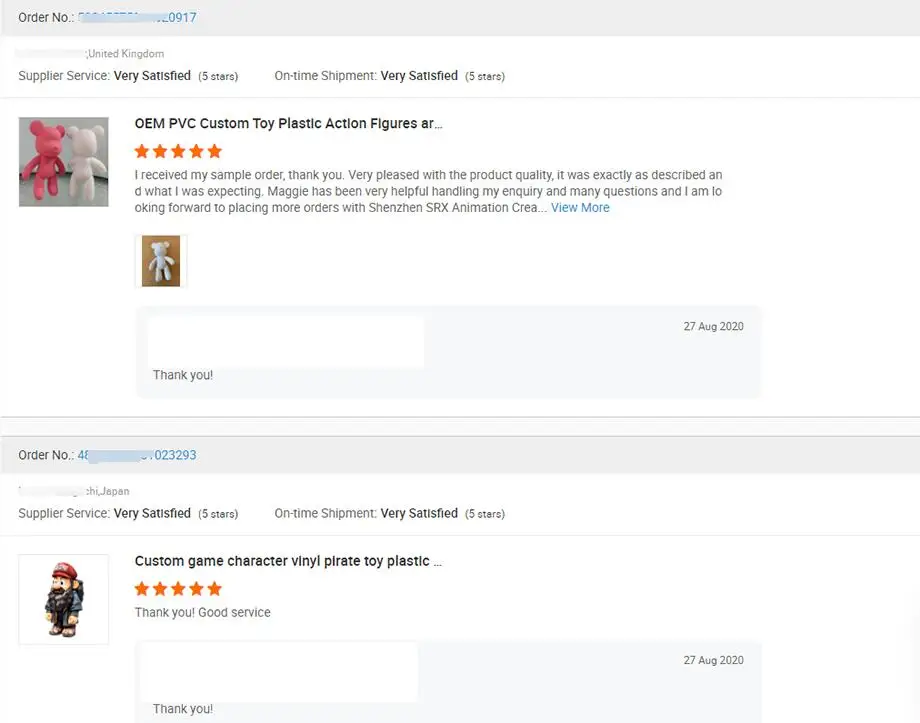Viewport: 920px width, 723px height.
Task: Click second review's five-star rating
Action: [x=177, y=589]
